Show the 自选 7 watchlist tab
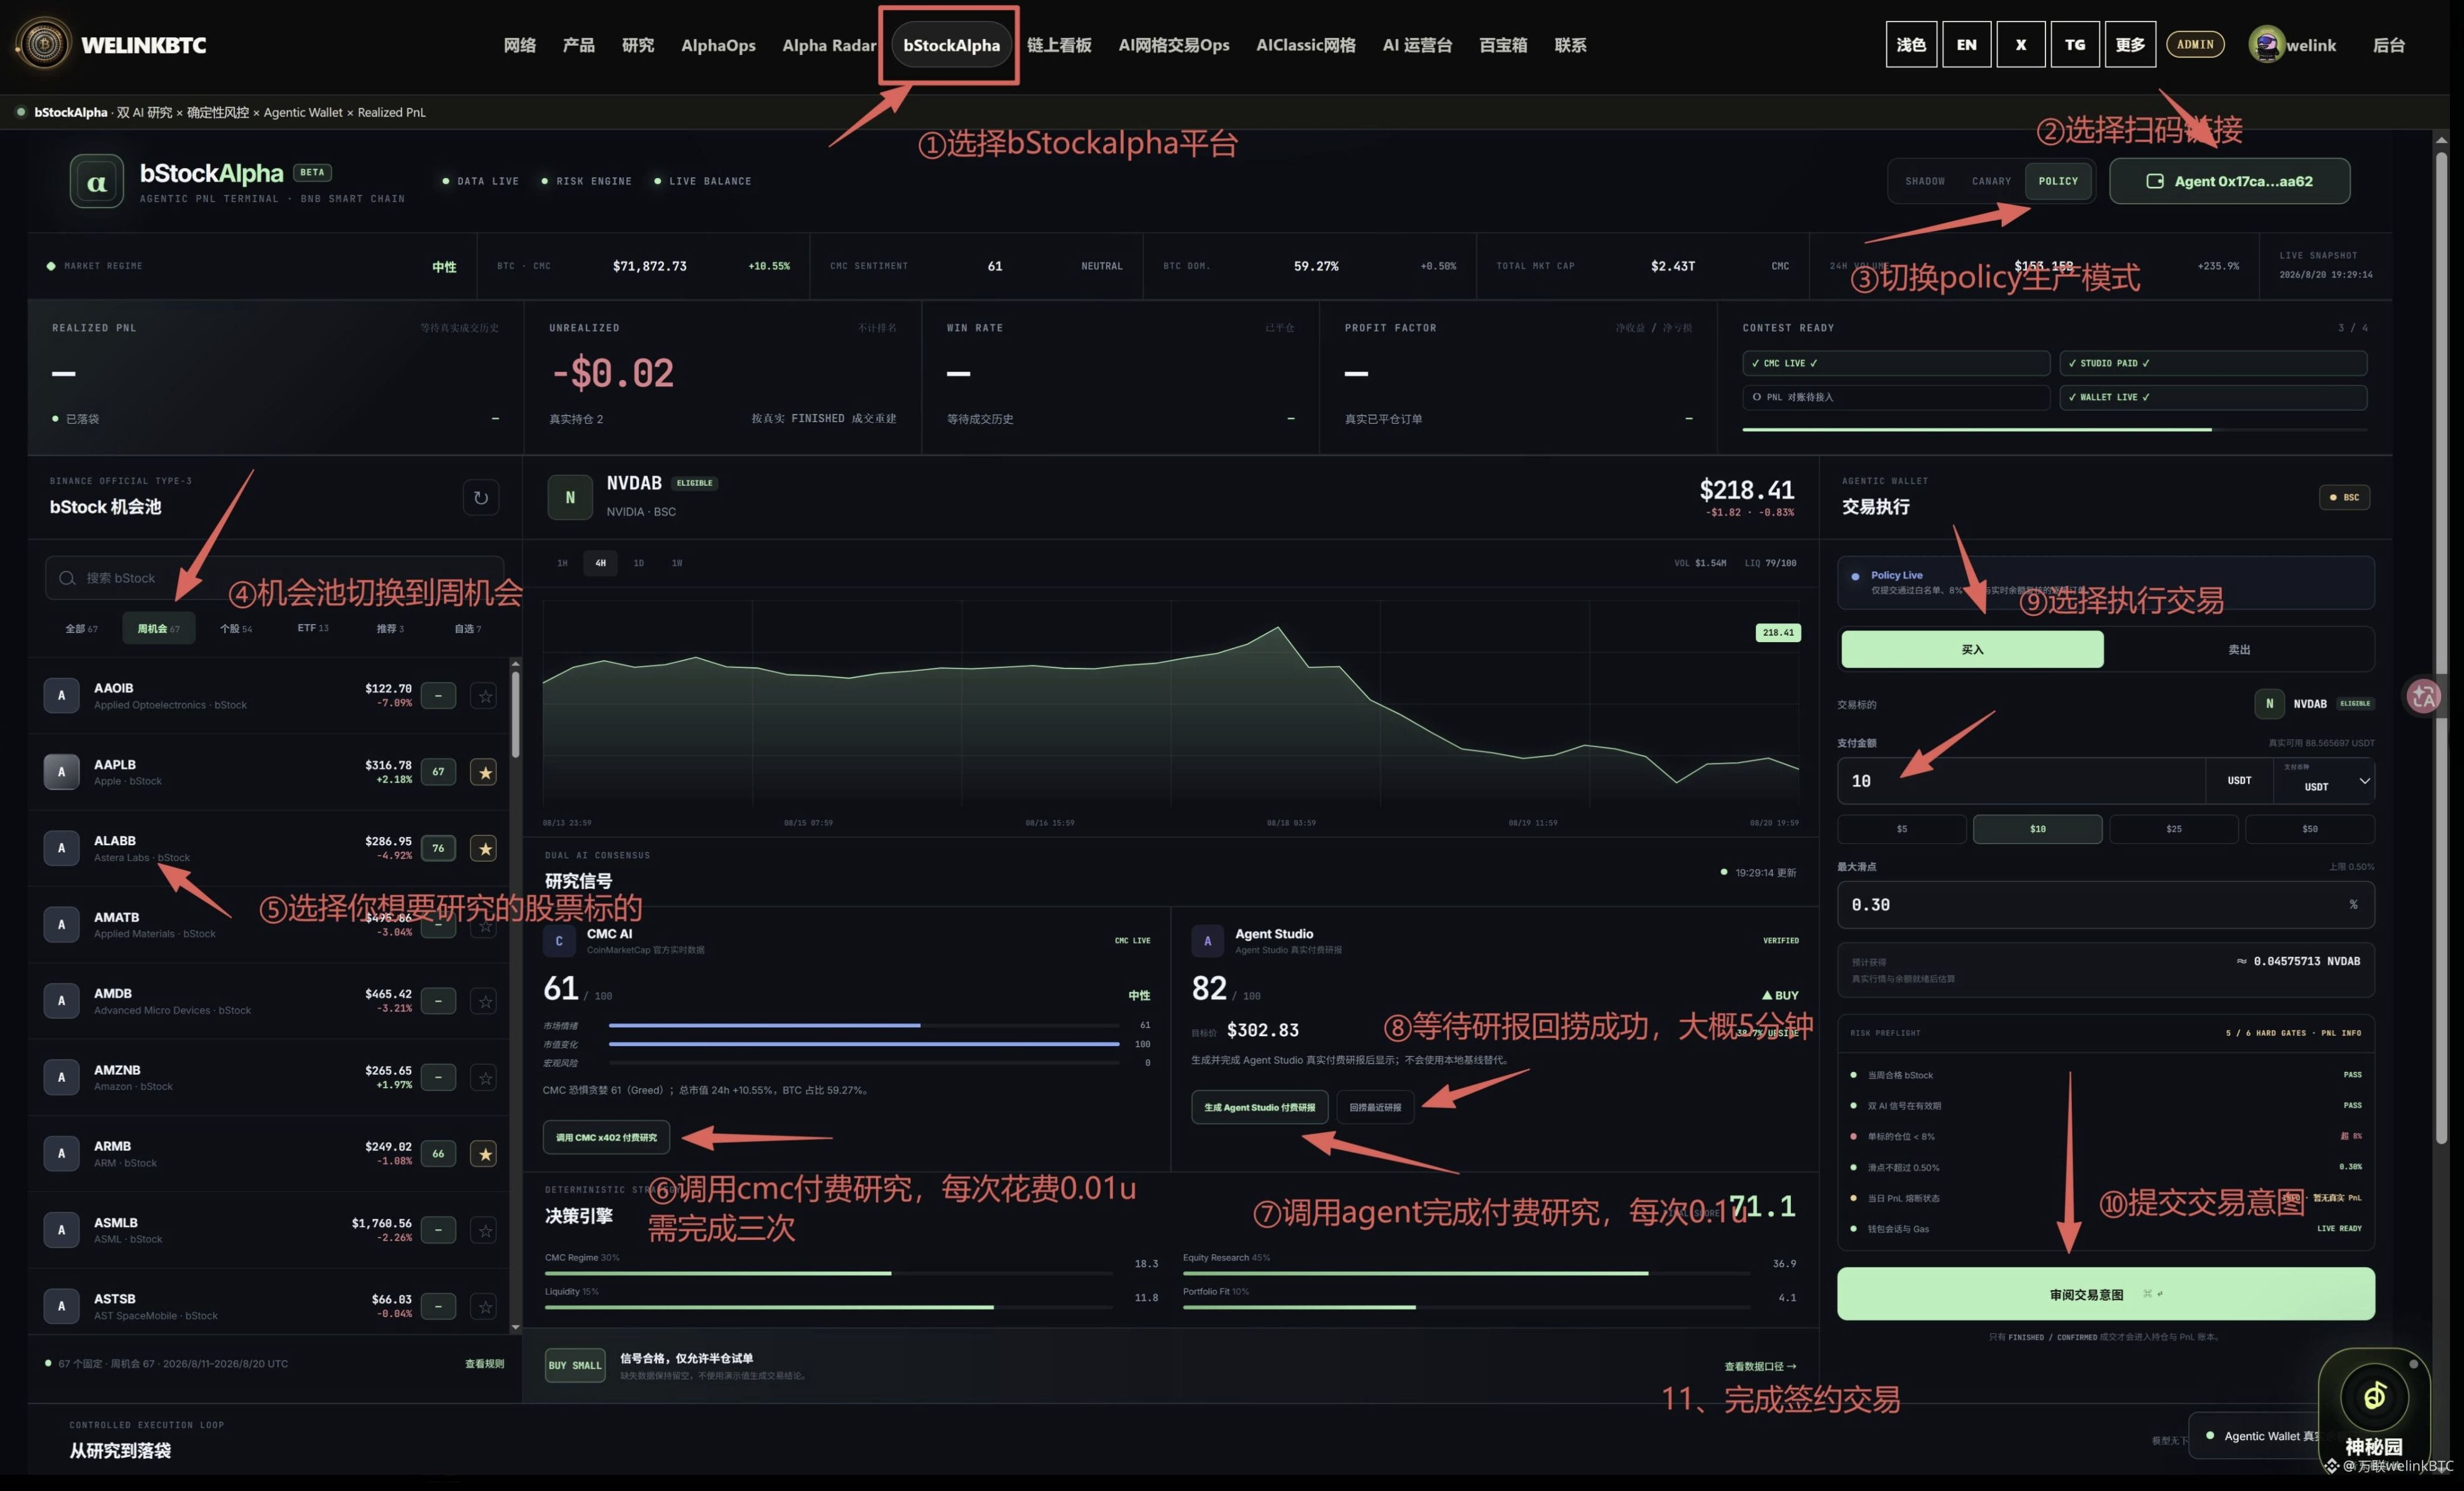2464x1491 pixels. pos(467,628)
